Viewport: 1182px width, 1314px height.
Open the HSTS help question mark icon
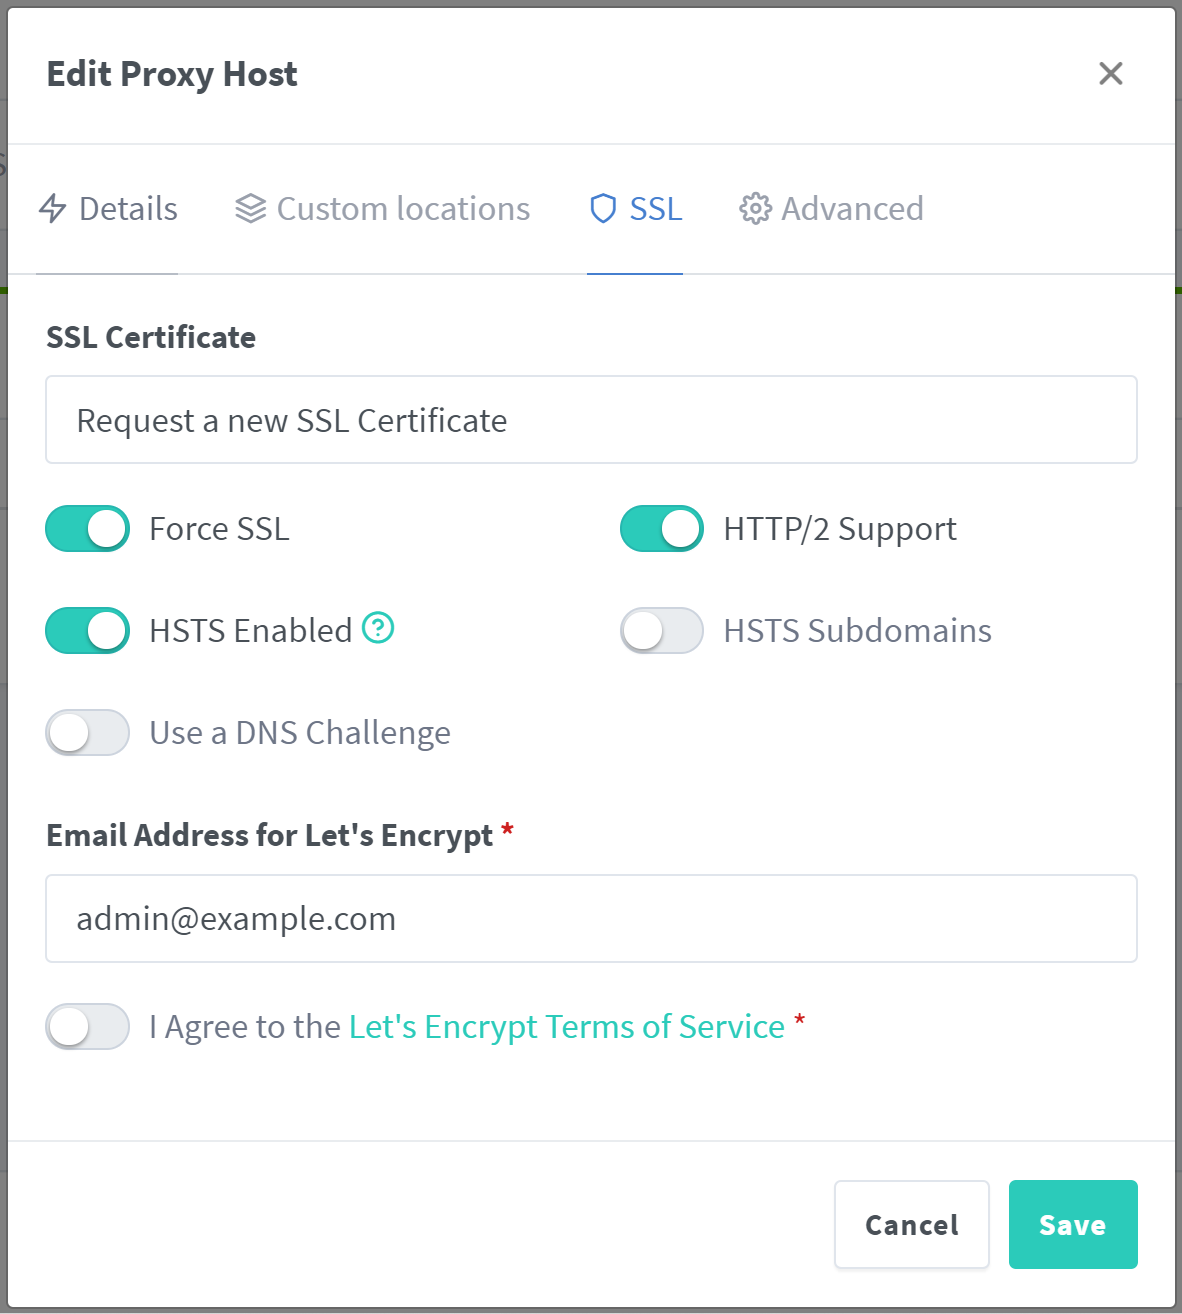378,628
